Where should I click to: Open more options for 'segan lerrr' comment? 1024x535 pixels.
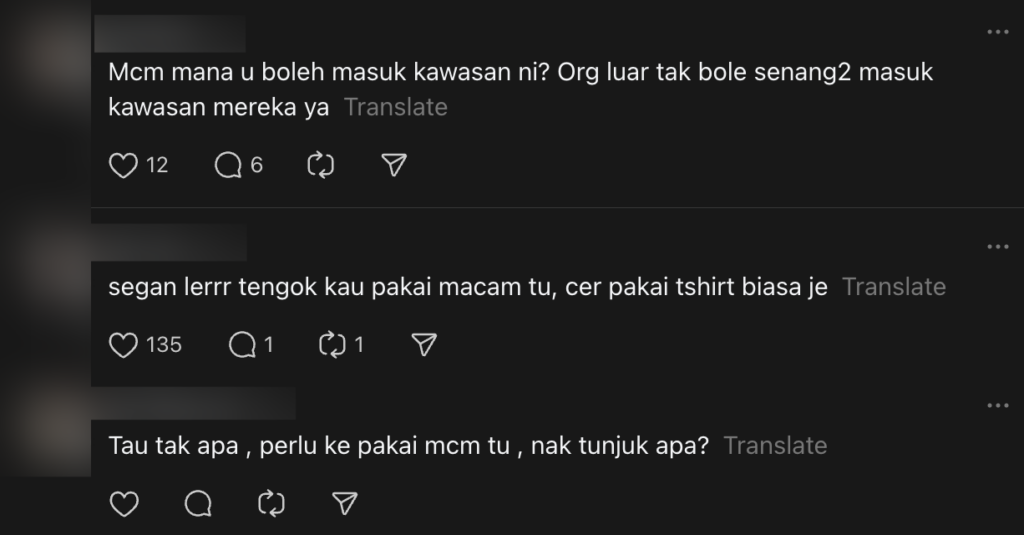(997, 247)
